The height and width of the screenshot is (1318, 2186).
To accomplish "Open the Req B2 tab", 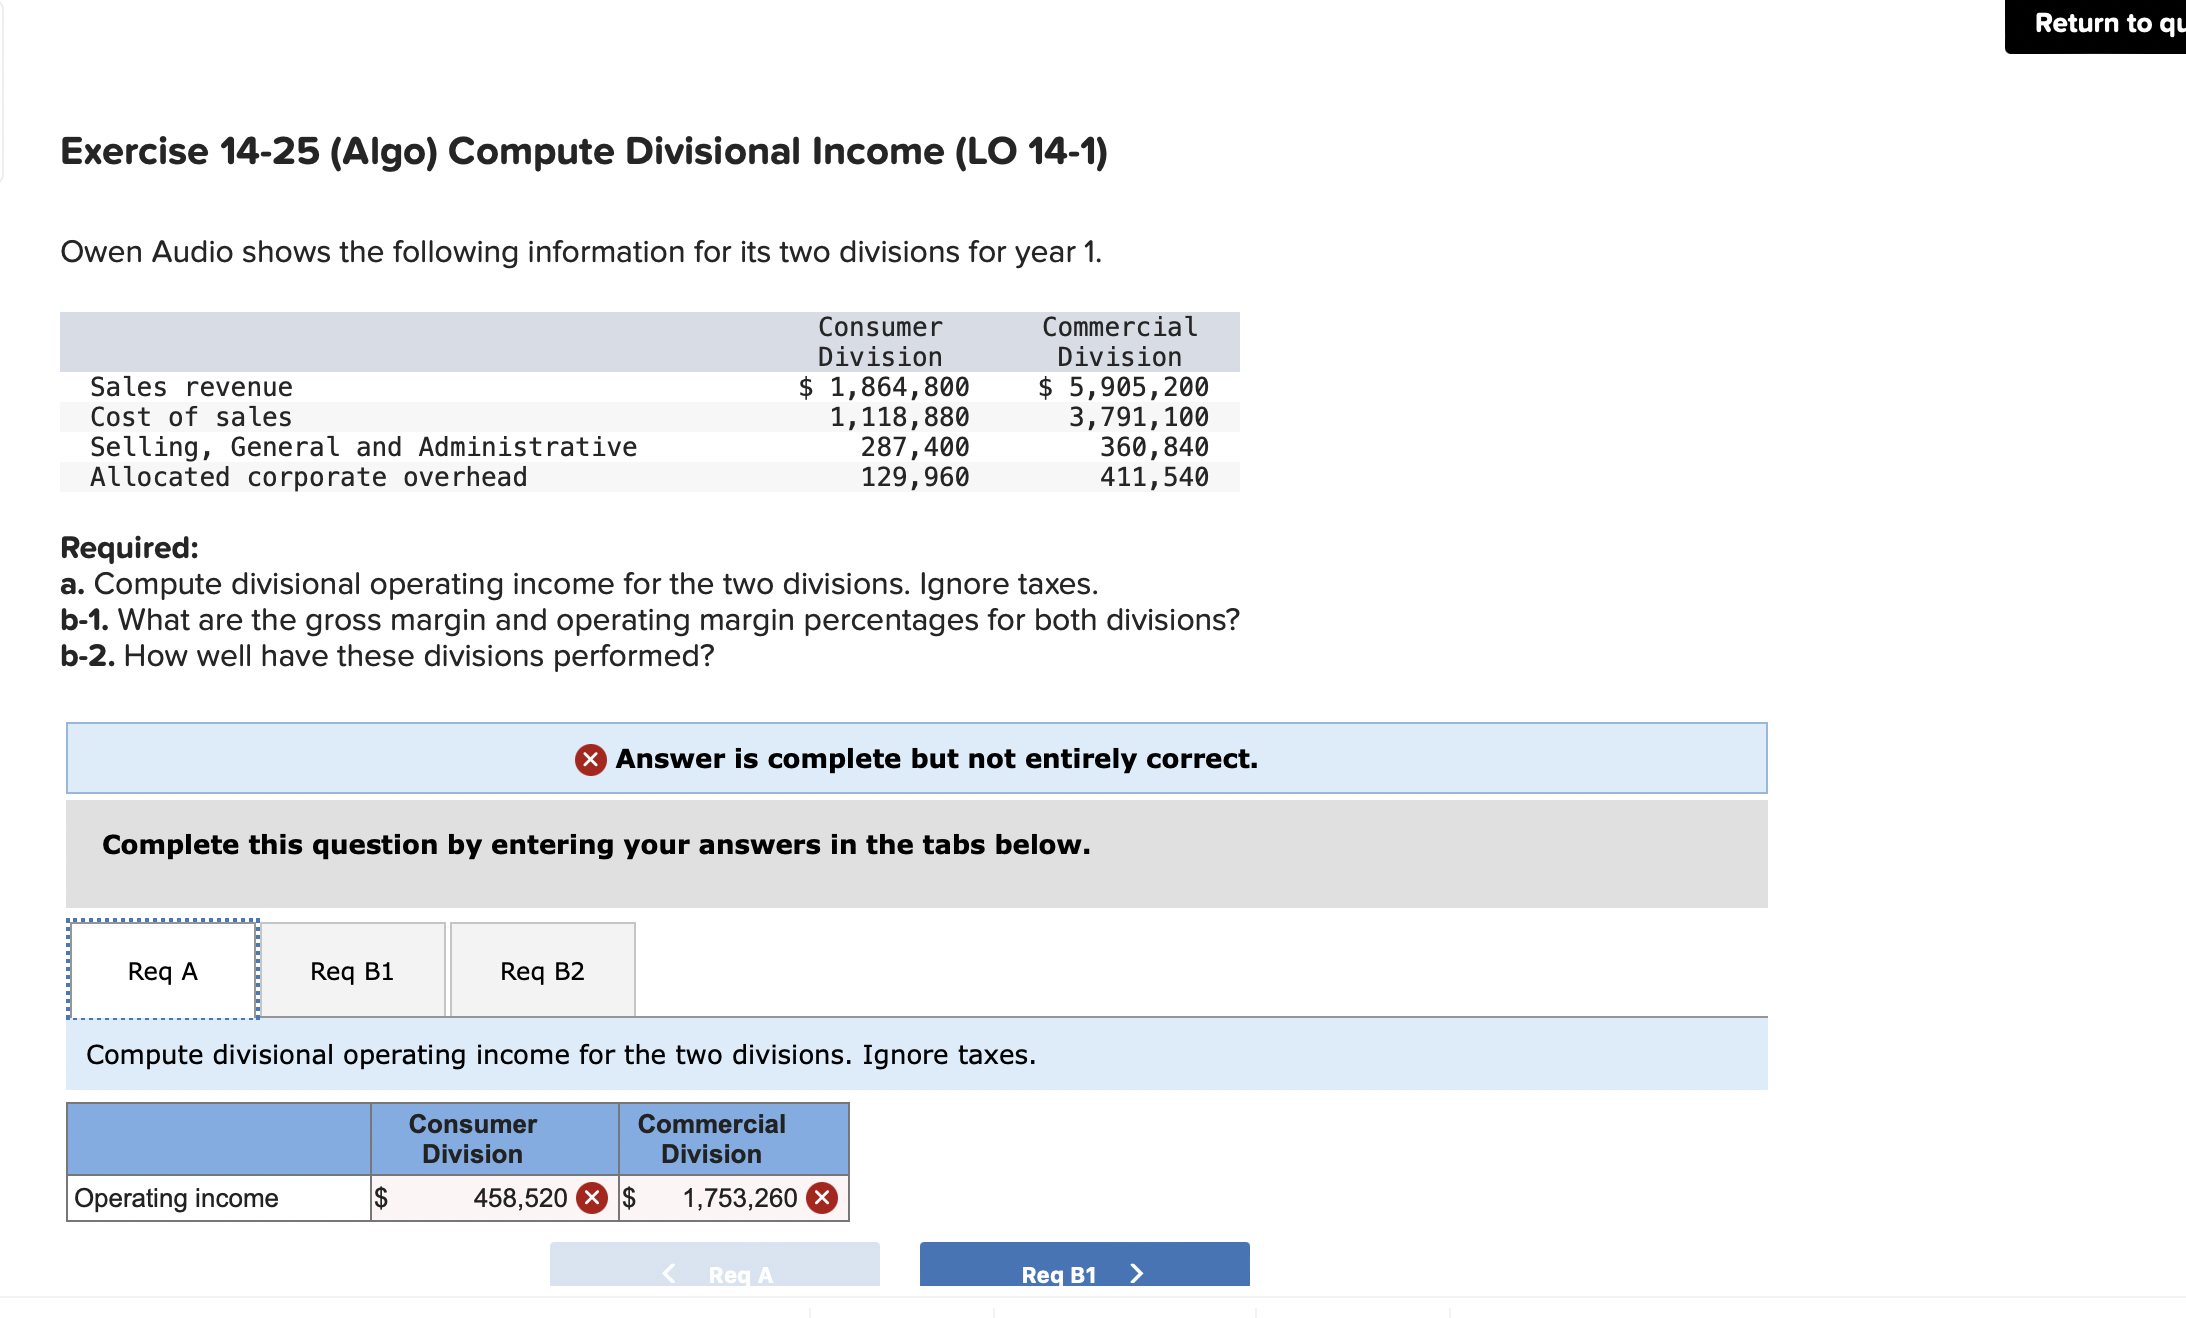I will 542,971.
